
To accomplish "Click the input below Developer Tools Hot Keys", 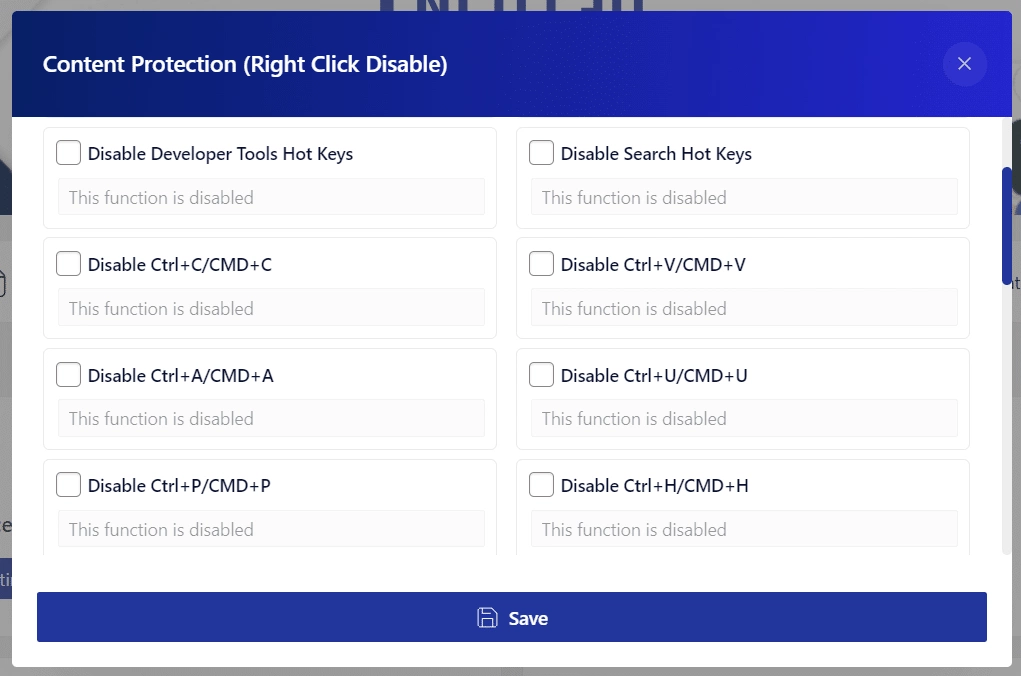I will pyautogui.click(x=270, y=197).
